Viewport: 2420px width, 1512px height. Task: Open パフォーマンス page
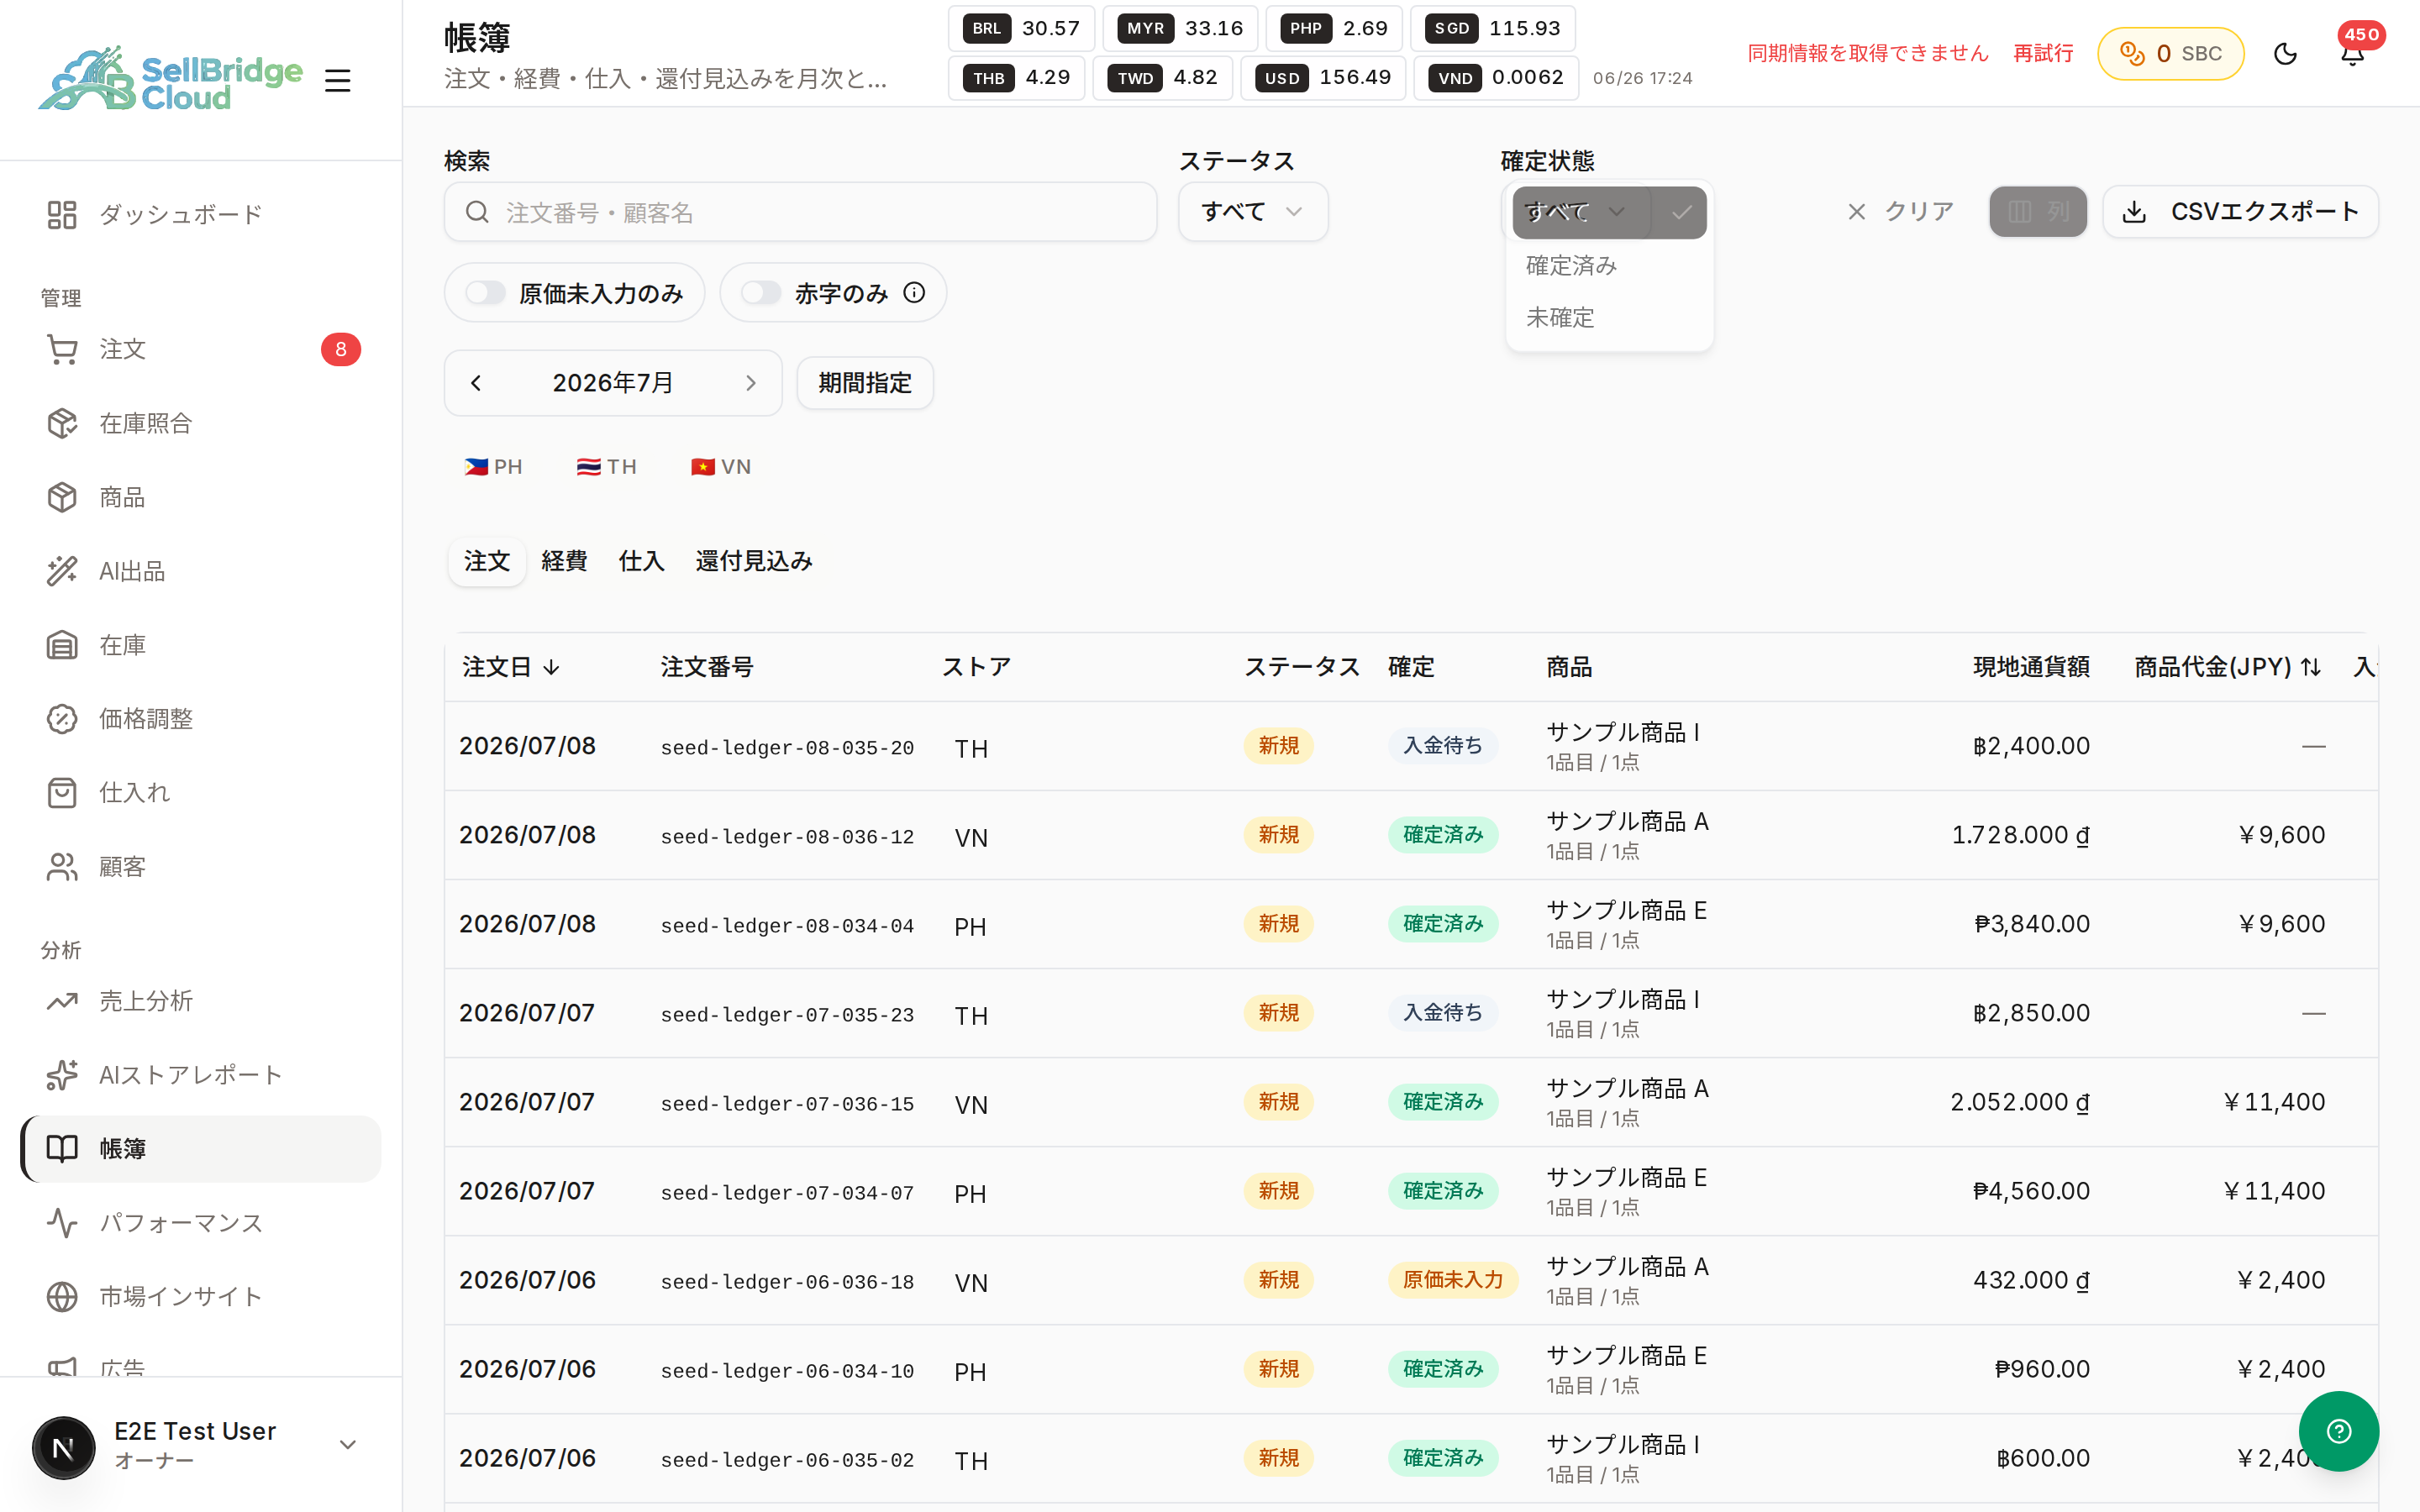click(200, 1223)
